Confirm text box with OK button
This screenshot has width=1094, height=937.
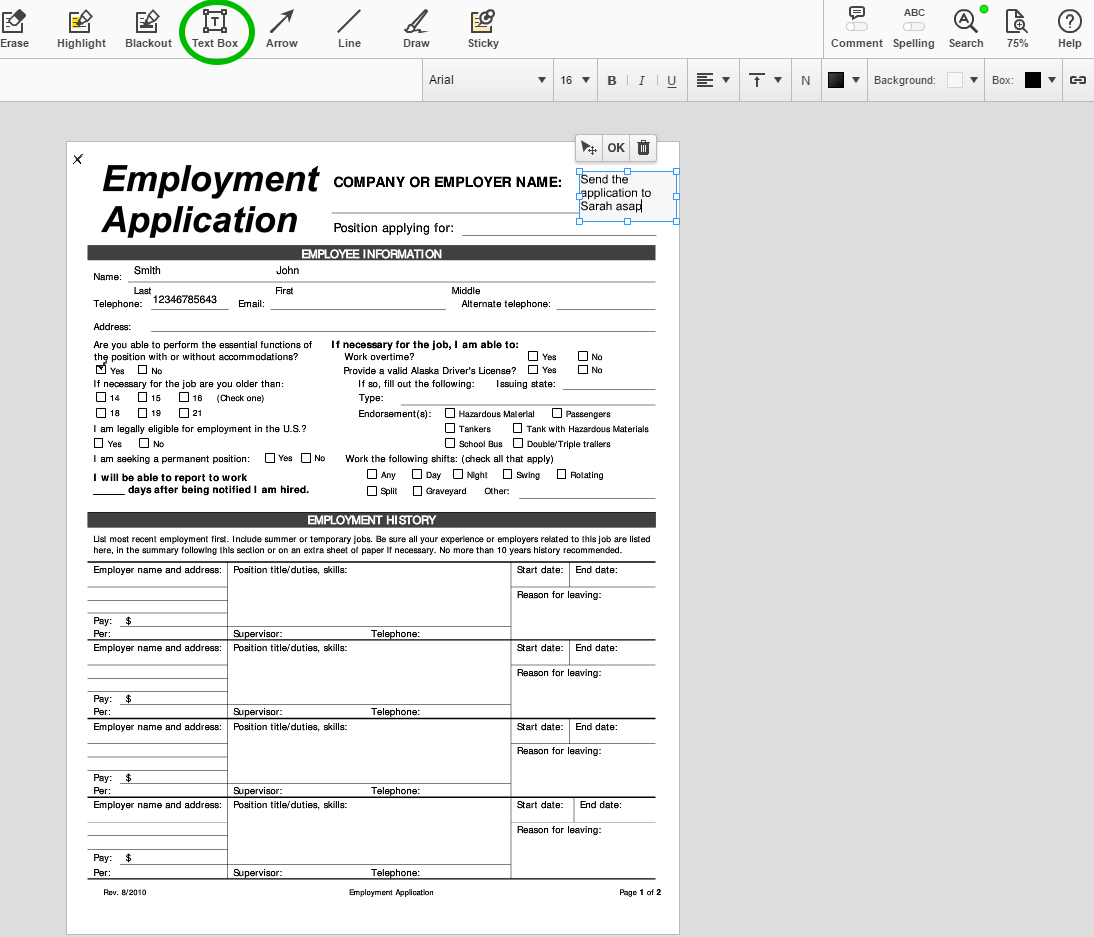pos(616,148)
